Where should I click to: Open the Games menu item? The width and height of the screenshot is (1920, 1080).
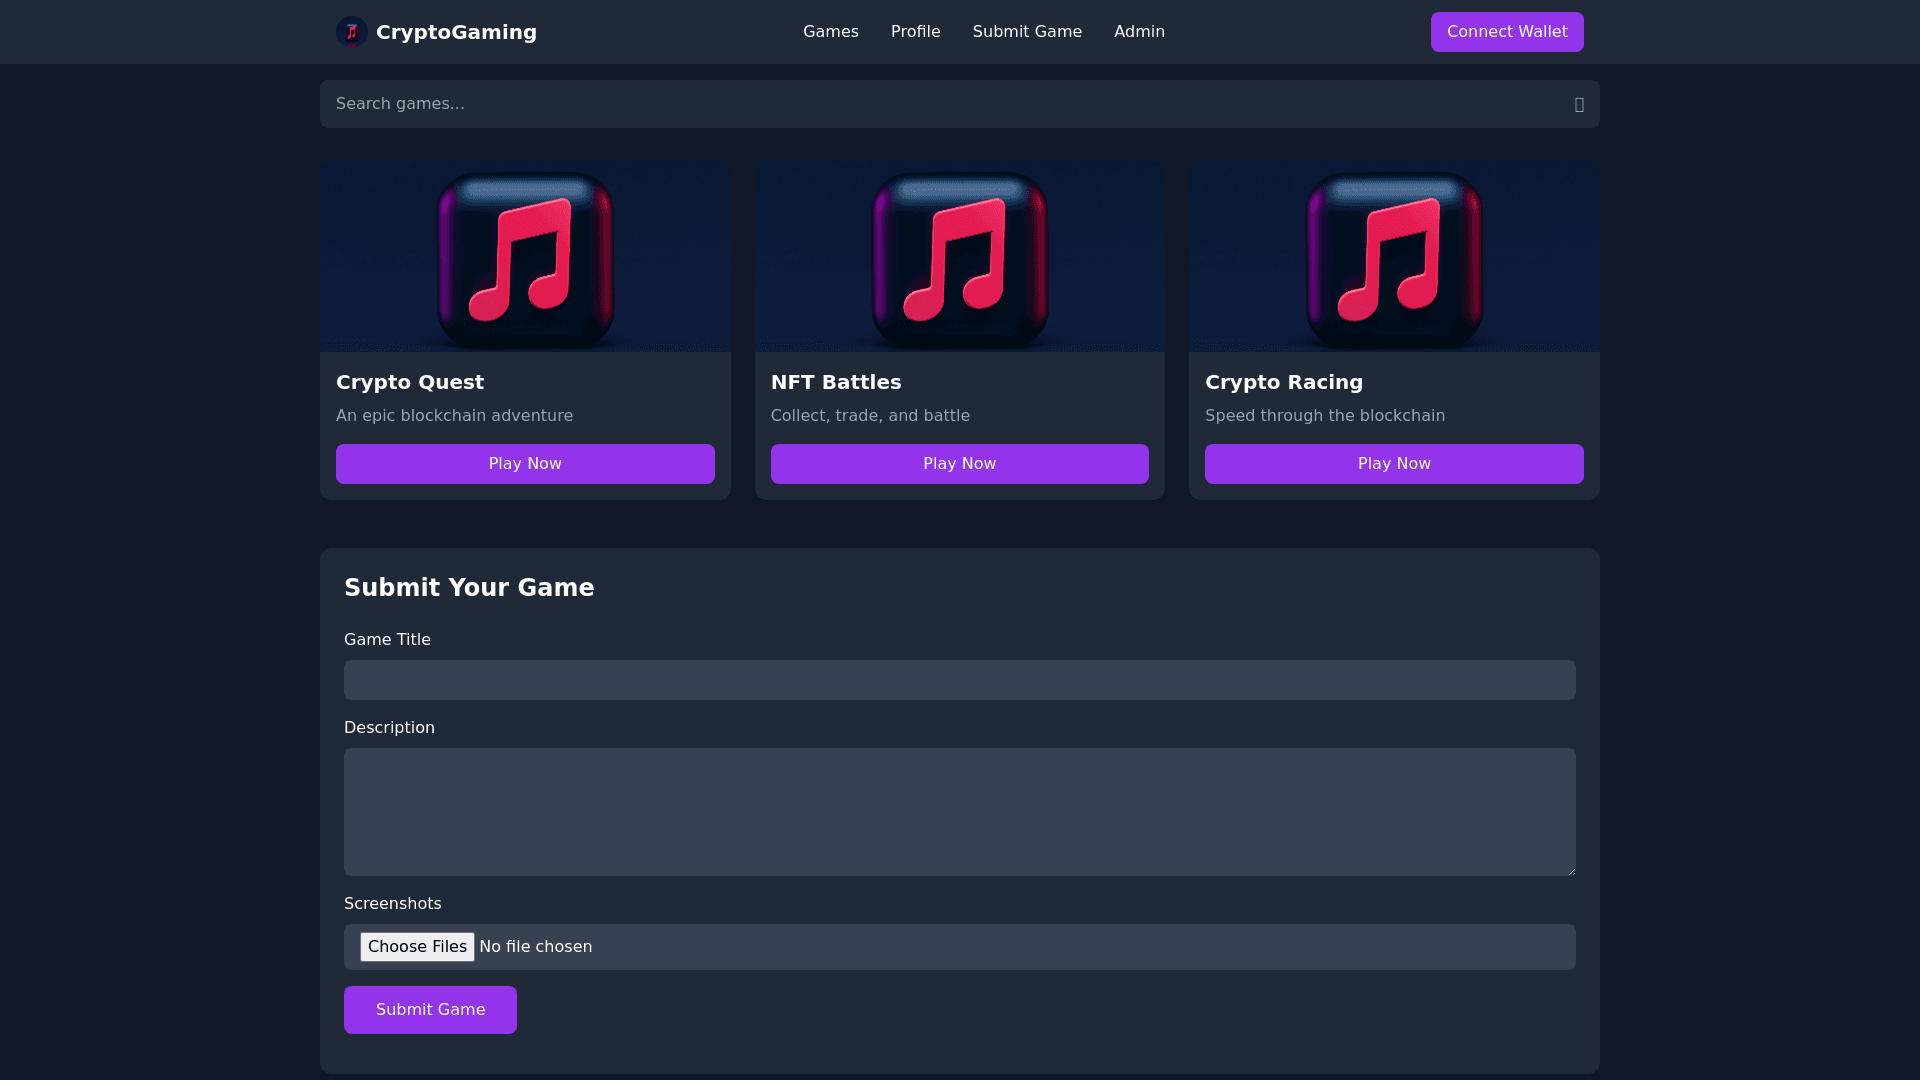(x=830, y=32)
